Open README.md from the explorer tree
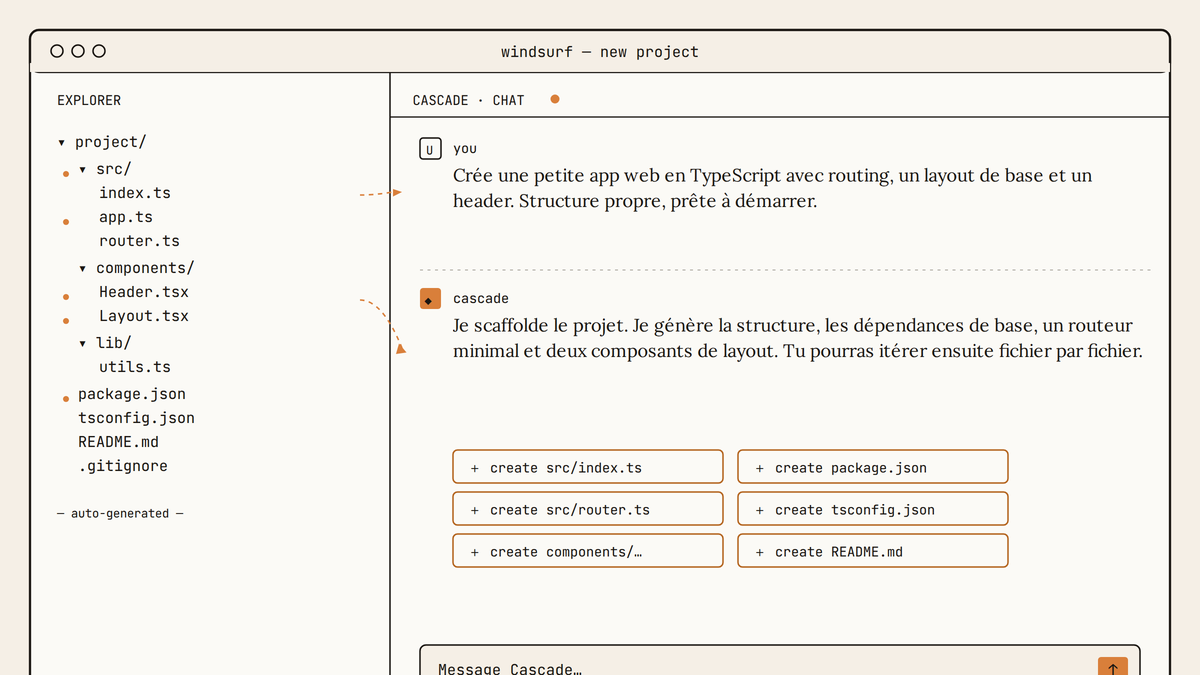Image resolution: width=1200 pixels, height=675 pixels. 118,442
